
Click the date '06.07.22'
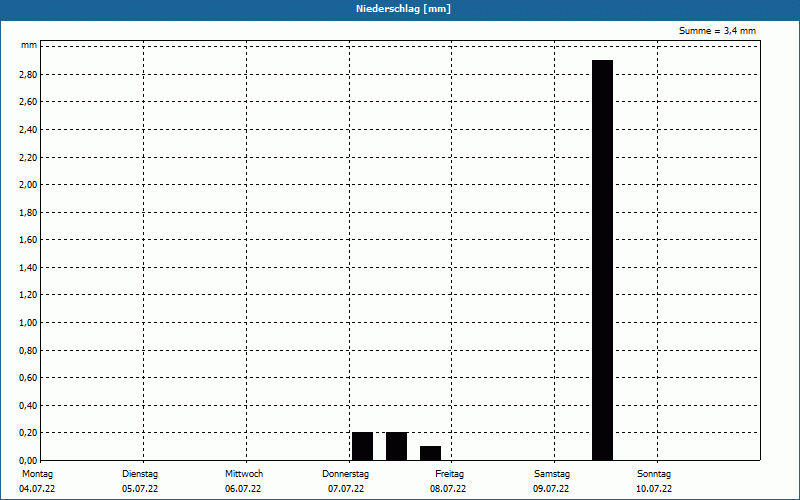coord(243,489)
